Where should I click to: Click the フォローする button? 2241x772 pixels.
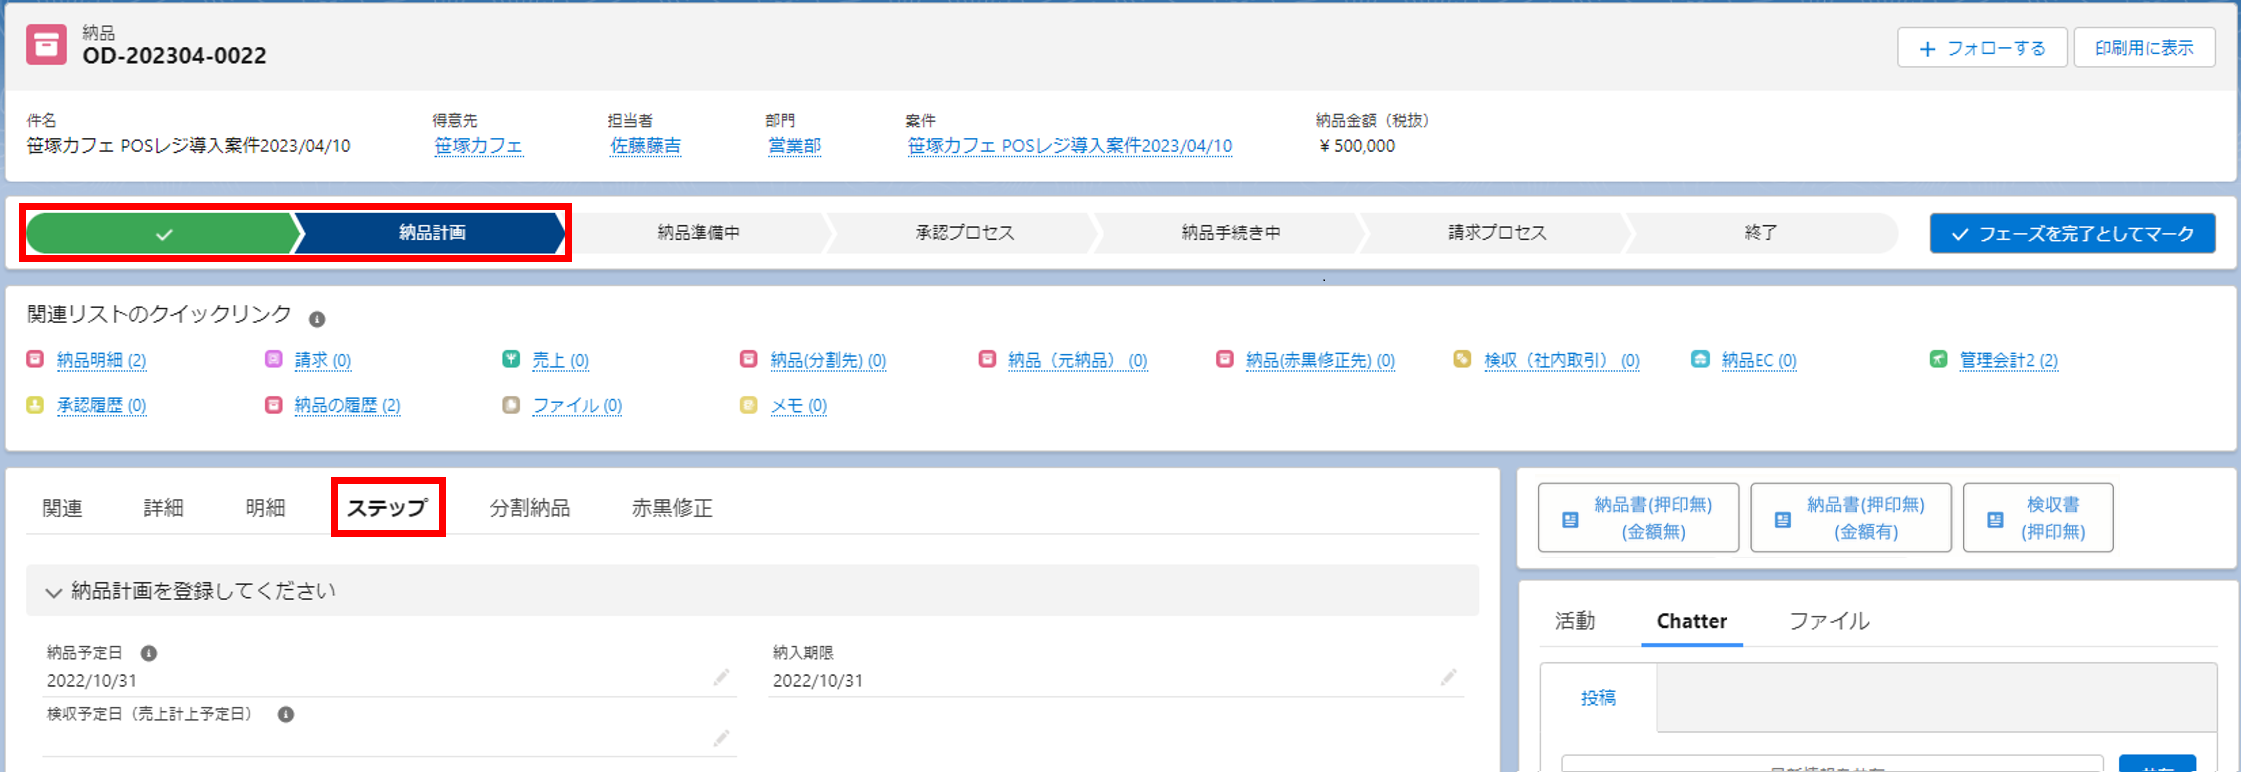click(1982, 48)
